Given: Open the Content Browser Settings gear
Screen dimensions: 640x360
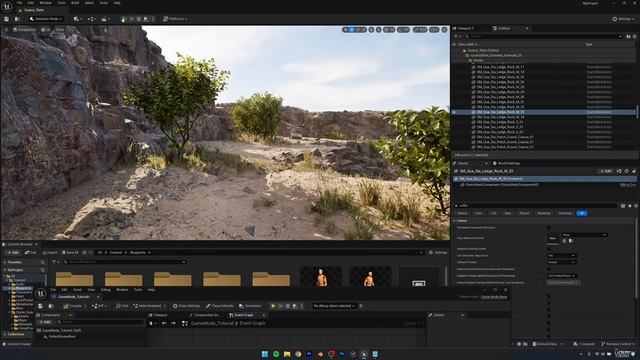Looking at the screenshot, I should 438,253.
